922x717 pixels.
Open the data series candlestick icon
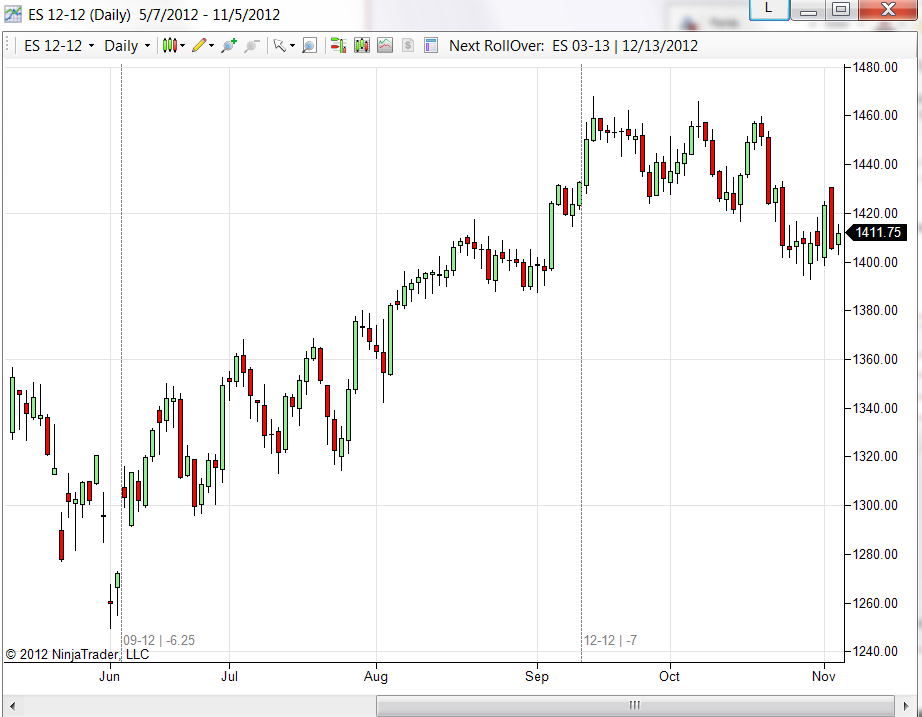tap(362, 45)
